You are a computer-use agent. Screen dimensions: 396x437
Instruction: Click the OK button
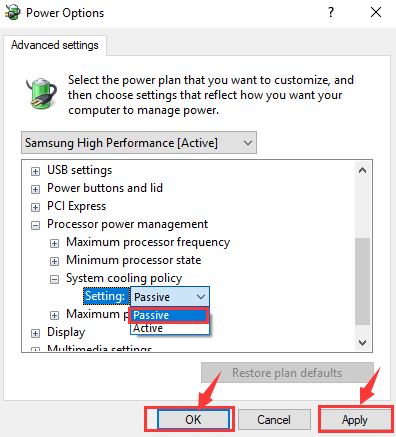point(193,419)
